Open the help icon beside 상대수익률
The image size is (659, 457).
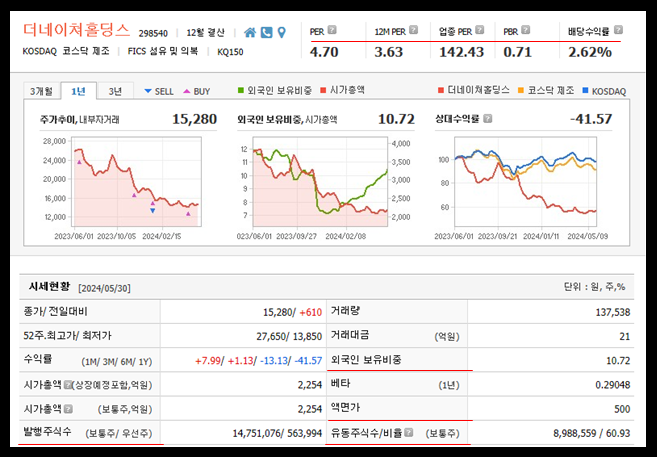pyautogui.click(x=488, y=119)
